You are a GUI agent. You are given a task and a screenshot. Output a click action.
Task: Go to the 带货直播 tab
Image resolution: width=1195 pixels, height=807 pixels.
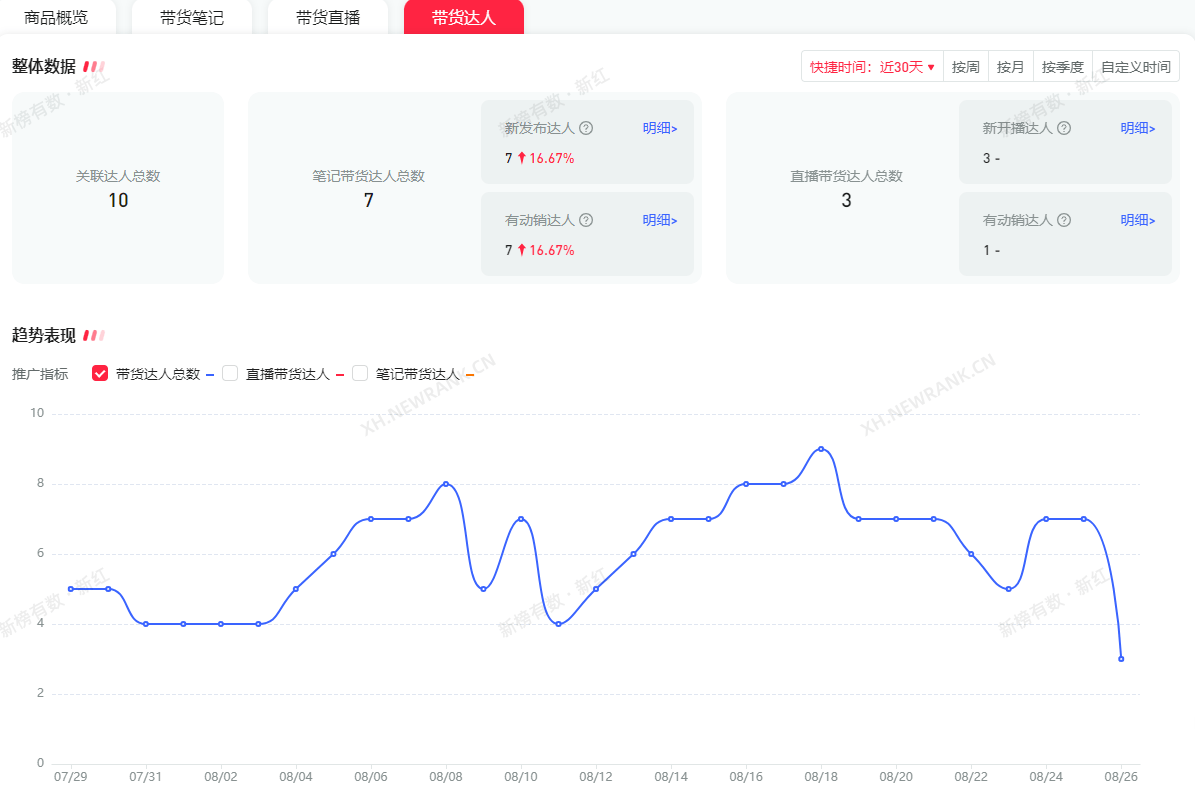tap(328, 18)
